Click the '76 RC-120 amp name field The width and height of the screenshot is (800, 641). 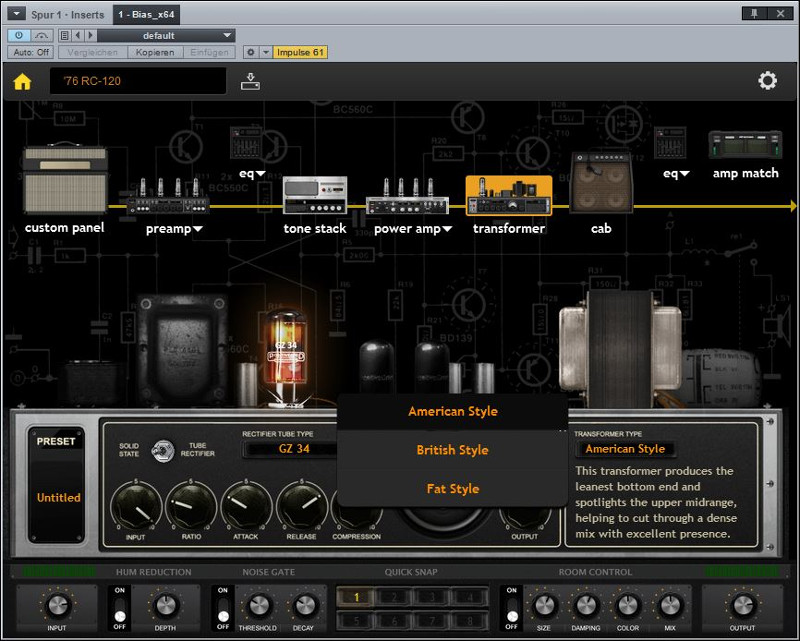pyautogui.click(x=138, y=81)
